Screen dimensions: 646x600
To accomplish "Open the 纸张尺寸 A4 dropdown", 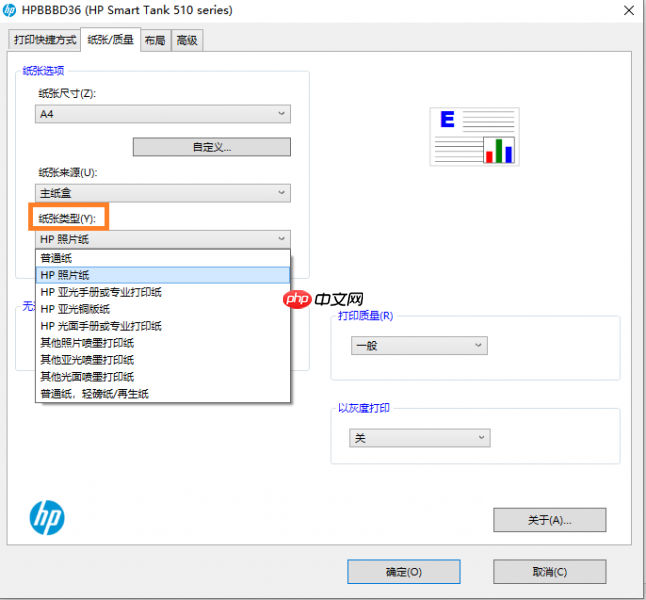I will click(x=163, y=114).
